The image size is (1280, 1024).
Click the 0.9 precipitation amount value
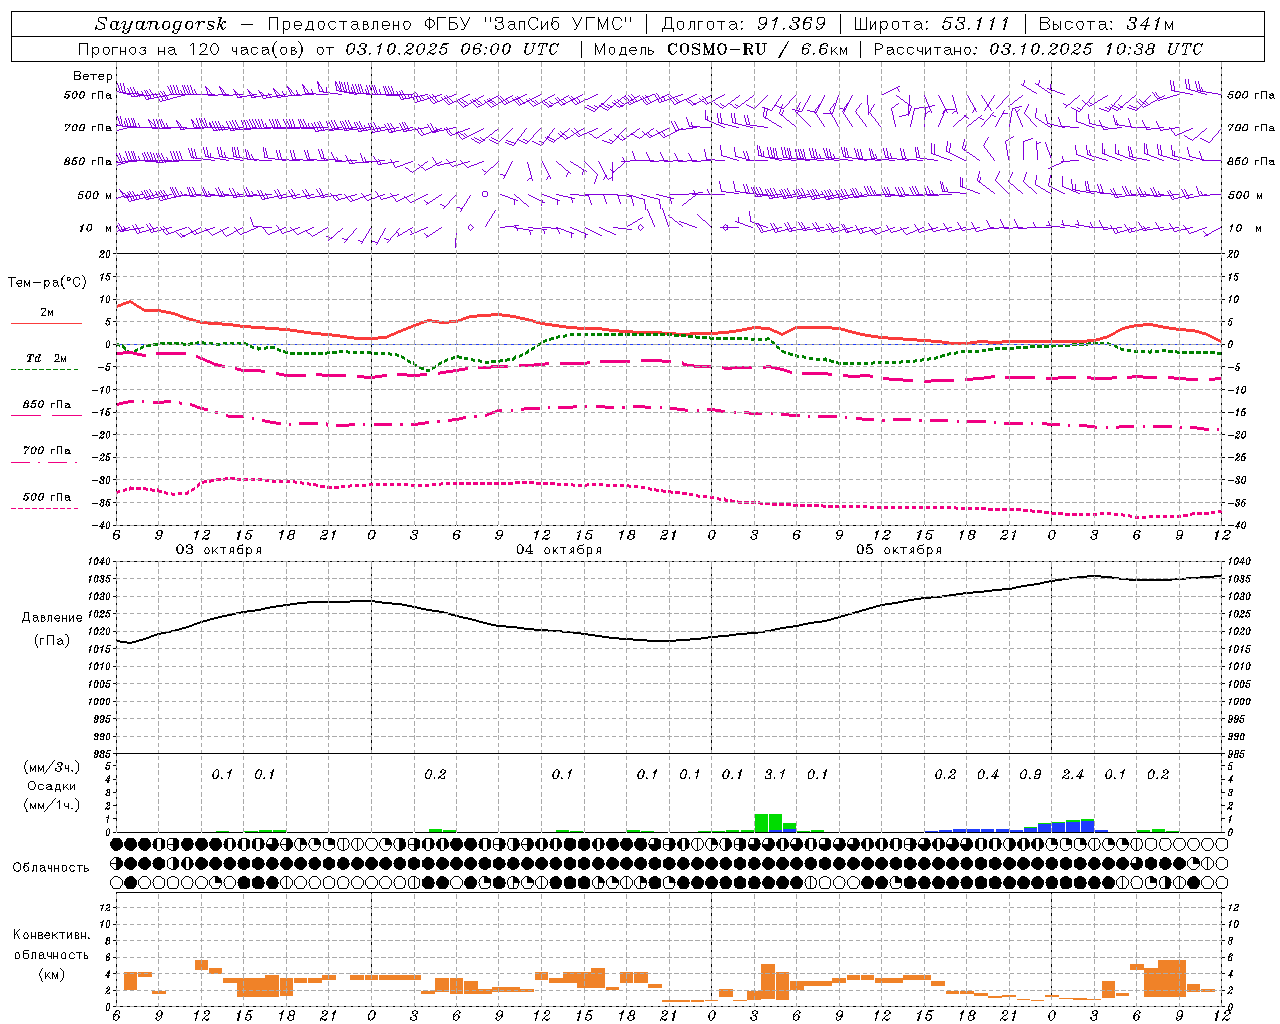1030,775
